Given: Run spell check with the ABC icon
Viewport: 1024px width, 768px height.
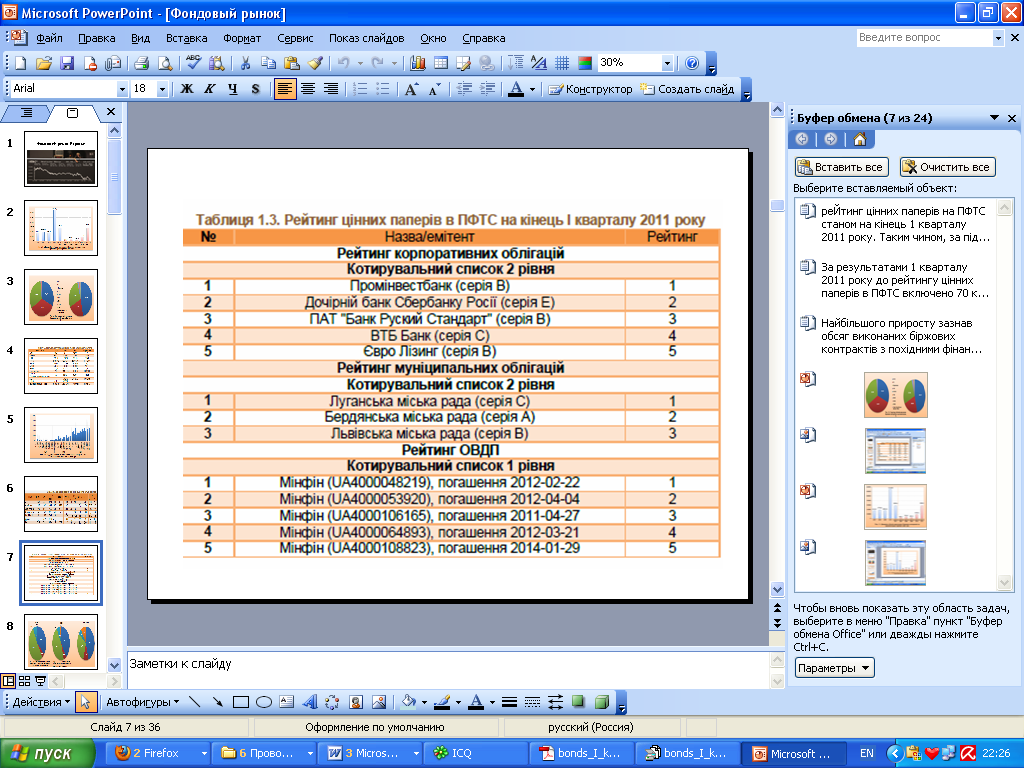Looking at the screenshot, I should click(x=193, y=63).
